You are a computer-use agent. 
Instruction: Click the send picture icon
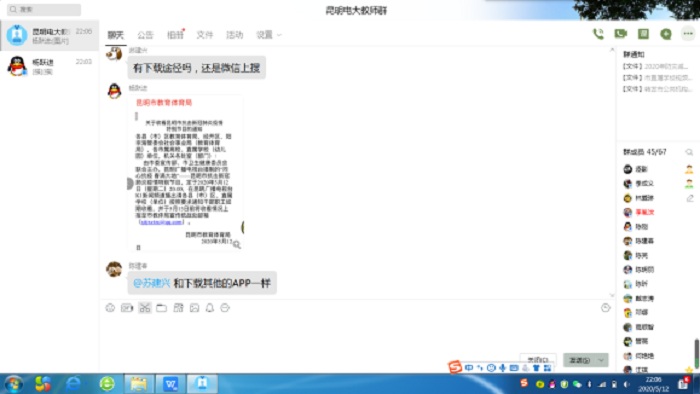point(194,308)
